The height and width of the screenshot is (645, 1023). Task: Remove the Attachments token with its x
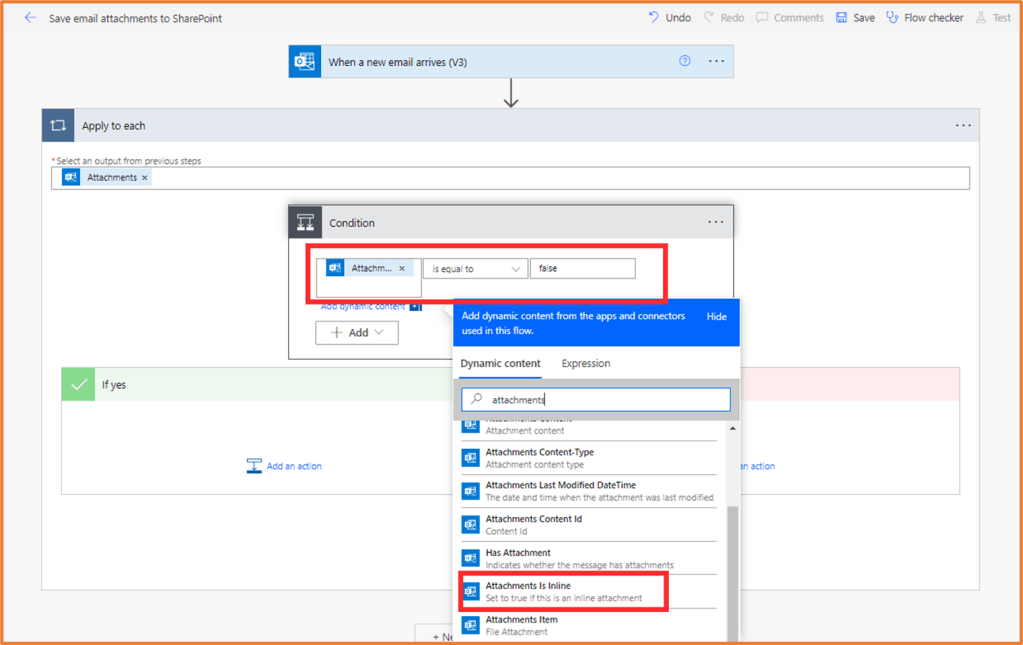pos(401,267)
